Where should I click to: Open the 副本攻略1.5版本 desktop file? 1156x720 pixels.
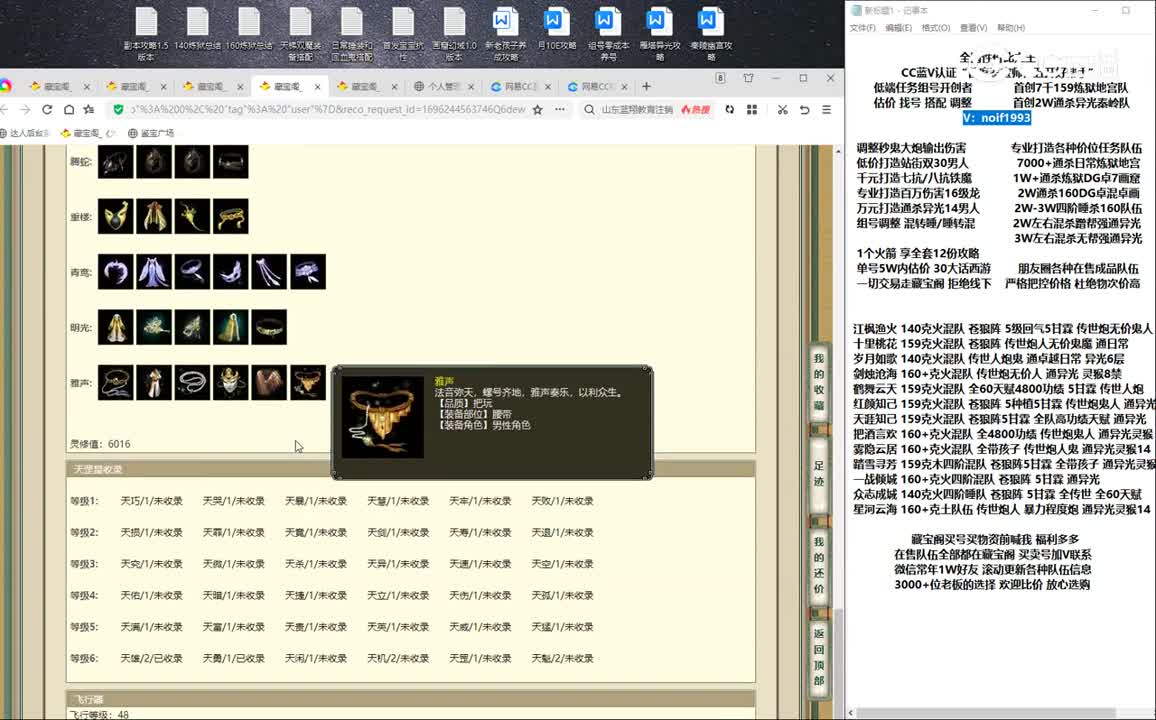(146, 34)
